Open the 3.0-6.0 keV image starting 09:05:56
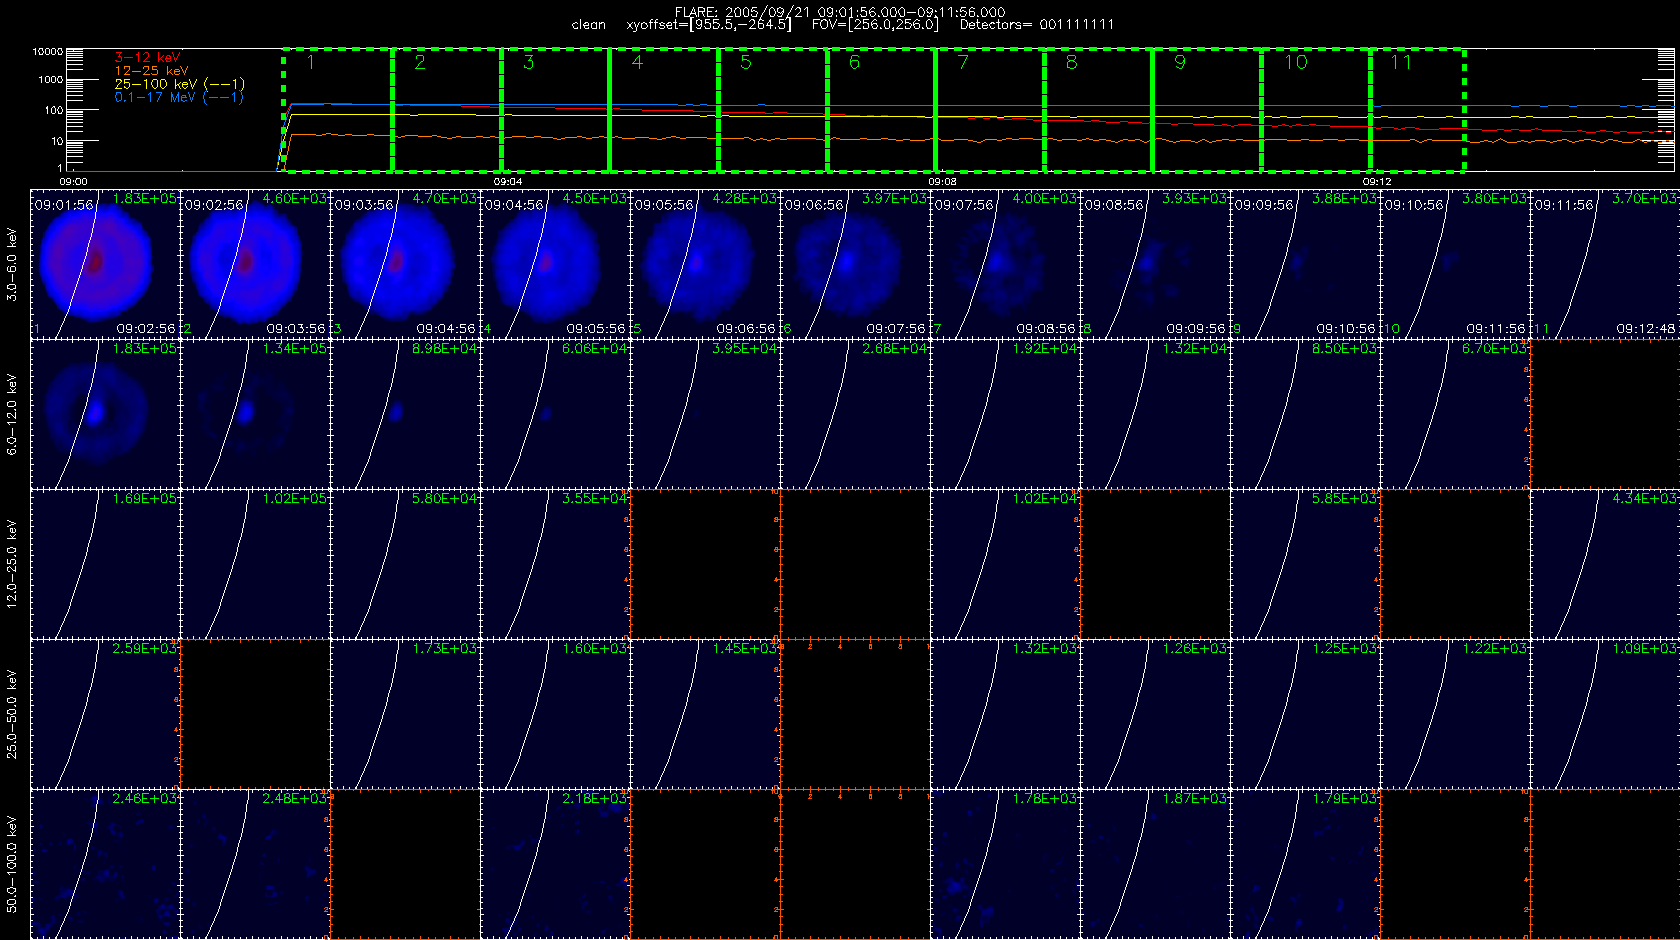1680x940 pixels. tap(705, 263)
